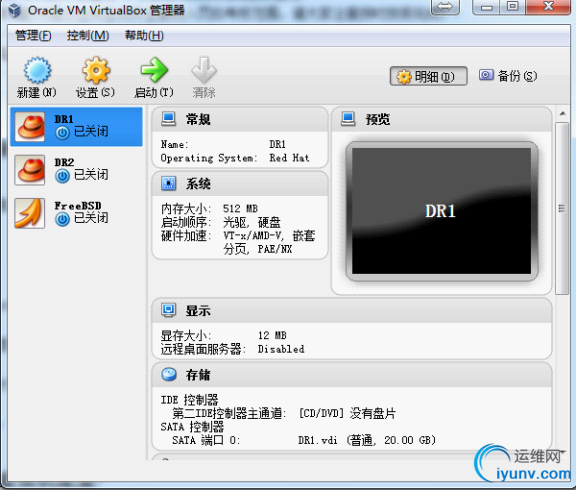Click the 12 MB video memory value
Image resolution: width=577 pixels, height=490 pixels.
click(272, 335)
